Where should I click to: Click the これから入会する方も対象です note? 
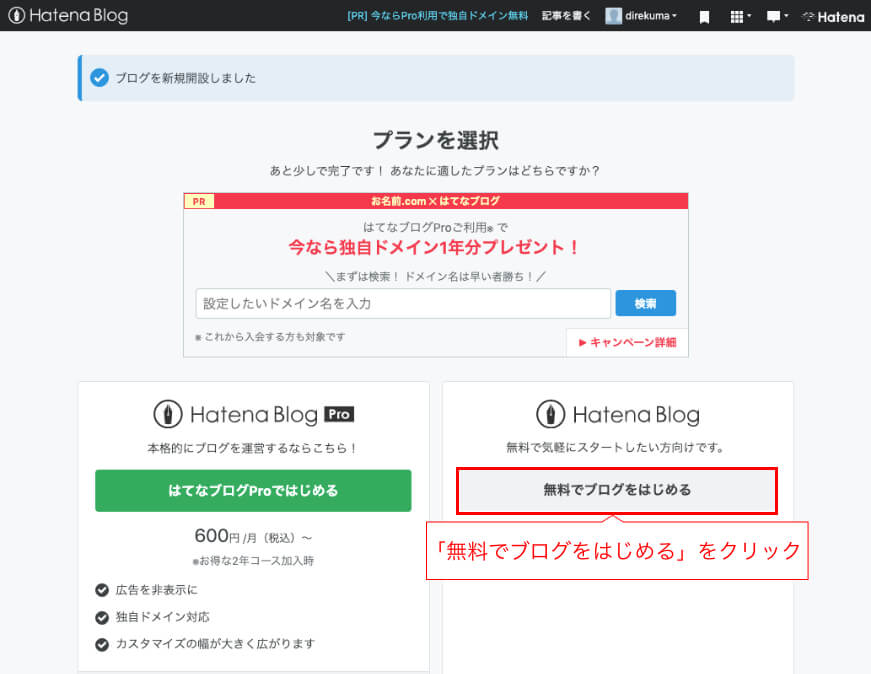270,337
